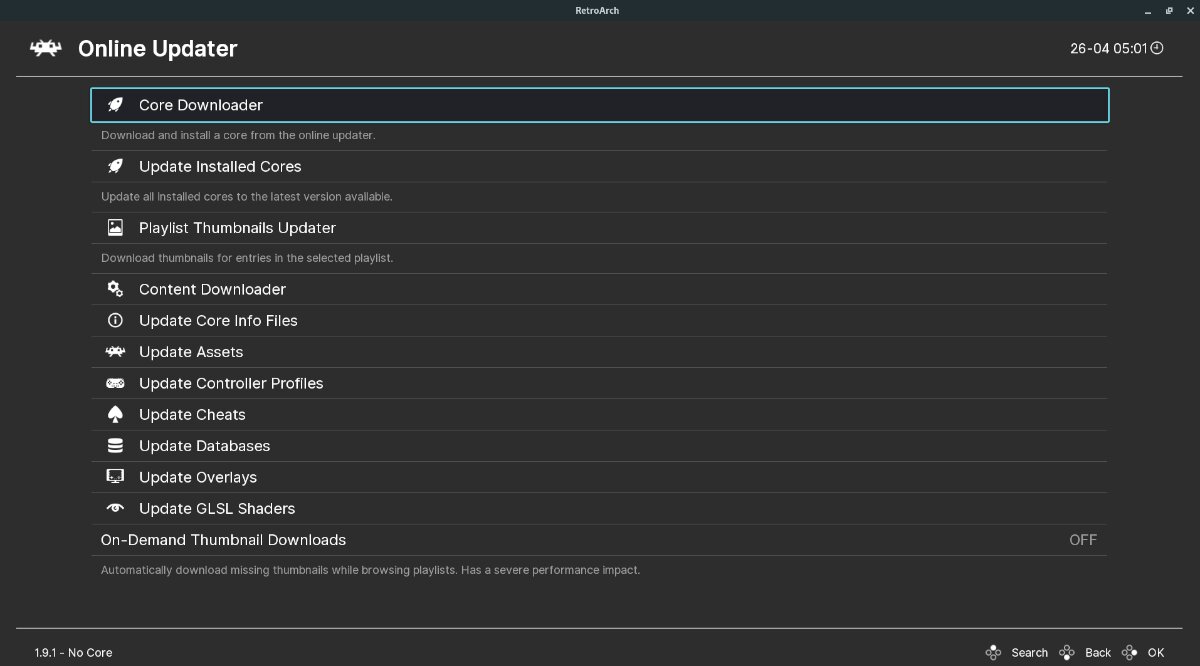
Task: Click the controller glyph beside Search
Action: pyautogui.click(x=993, y=652)
